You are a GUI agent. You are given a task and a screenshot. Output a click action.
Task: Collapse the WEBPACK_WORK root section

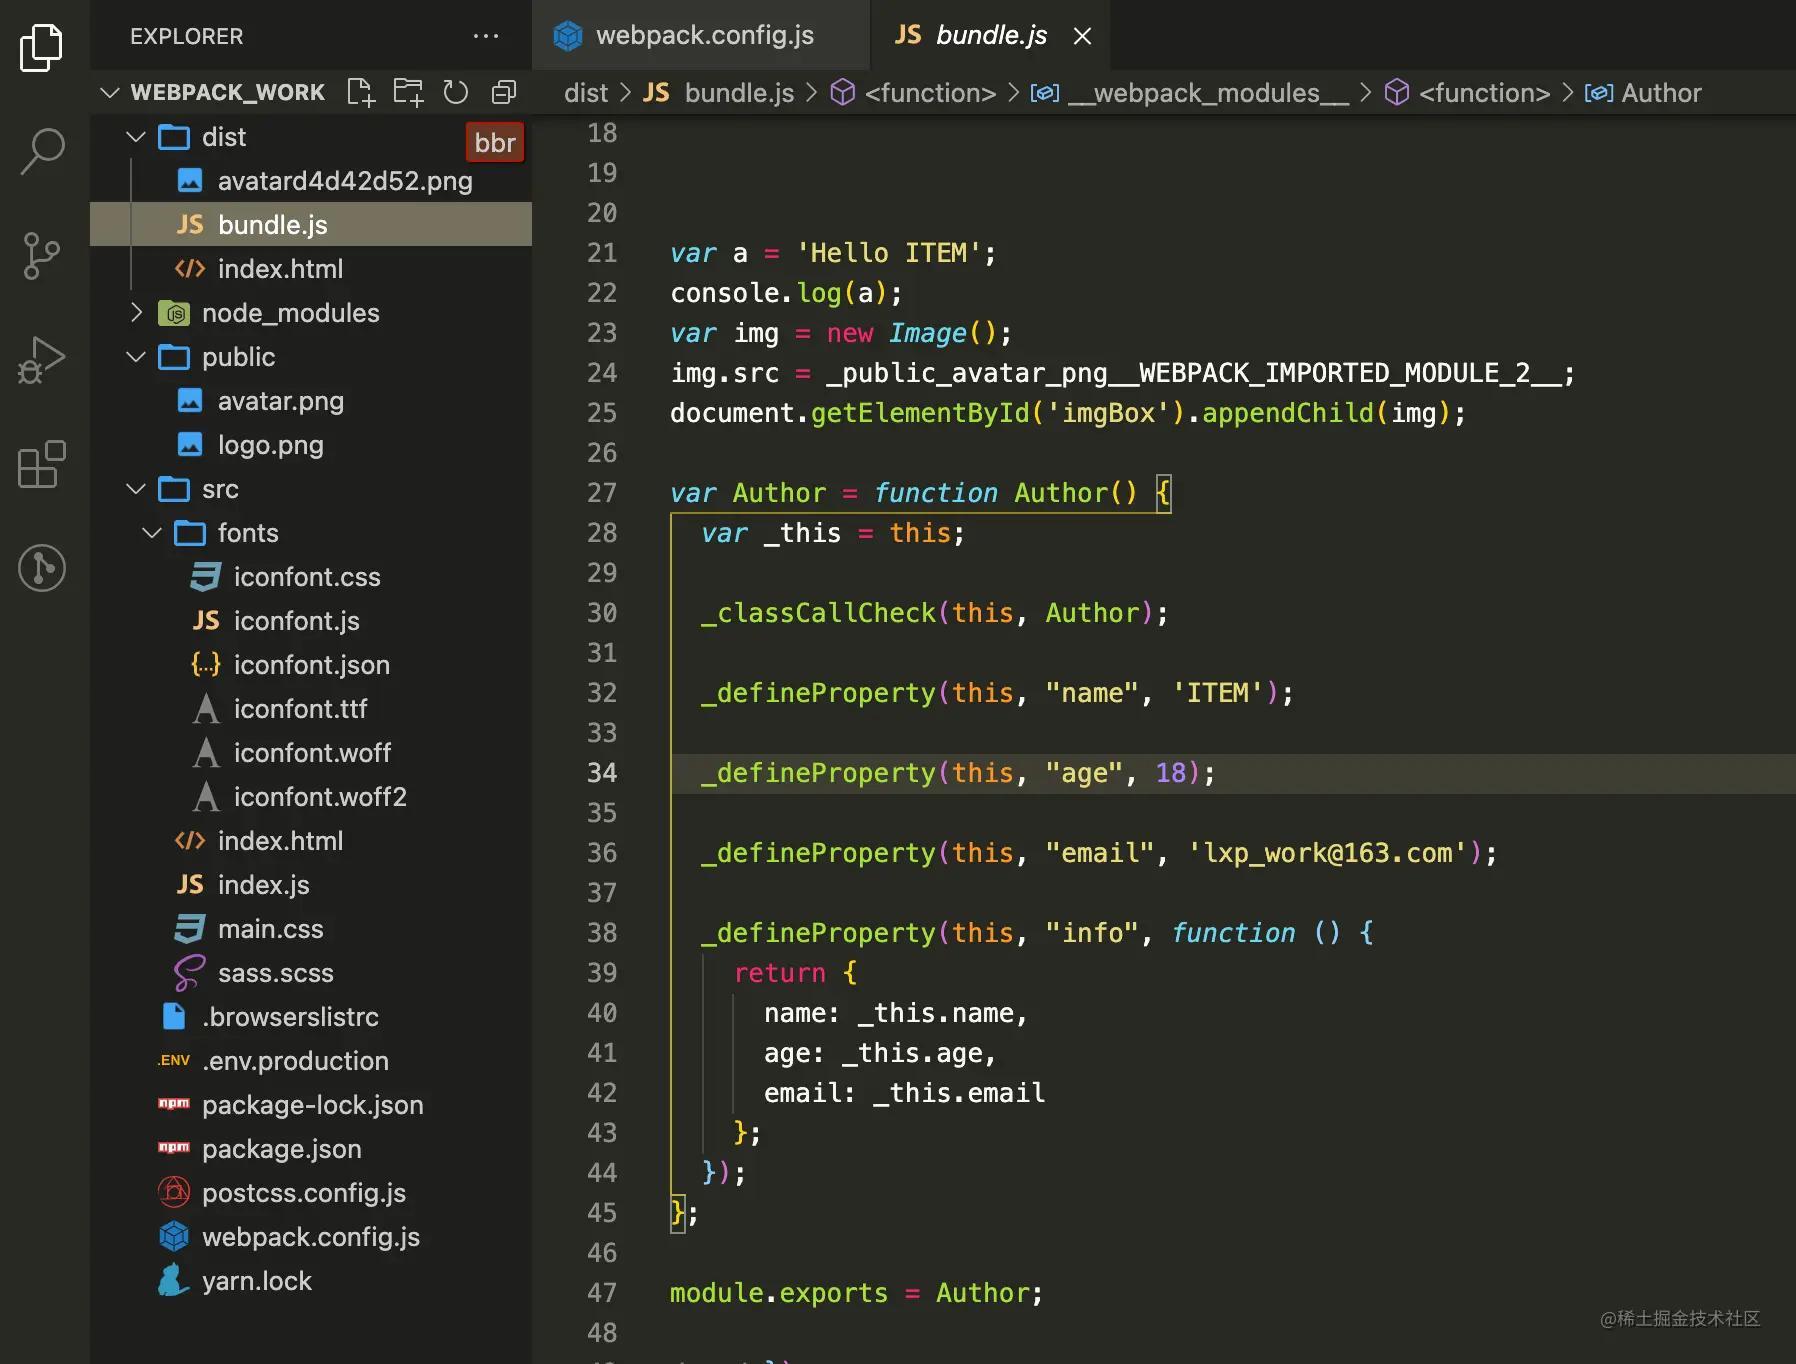point(110,93)
